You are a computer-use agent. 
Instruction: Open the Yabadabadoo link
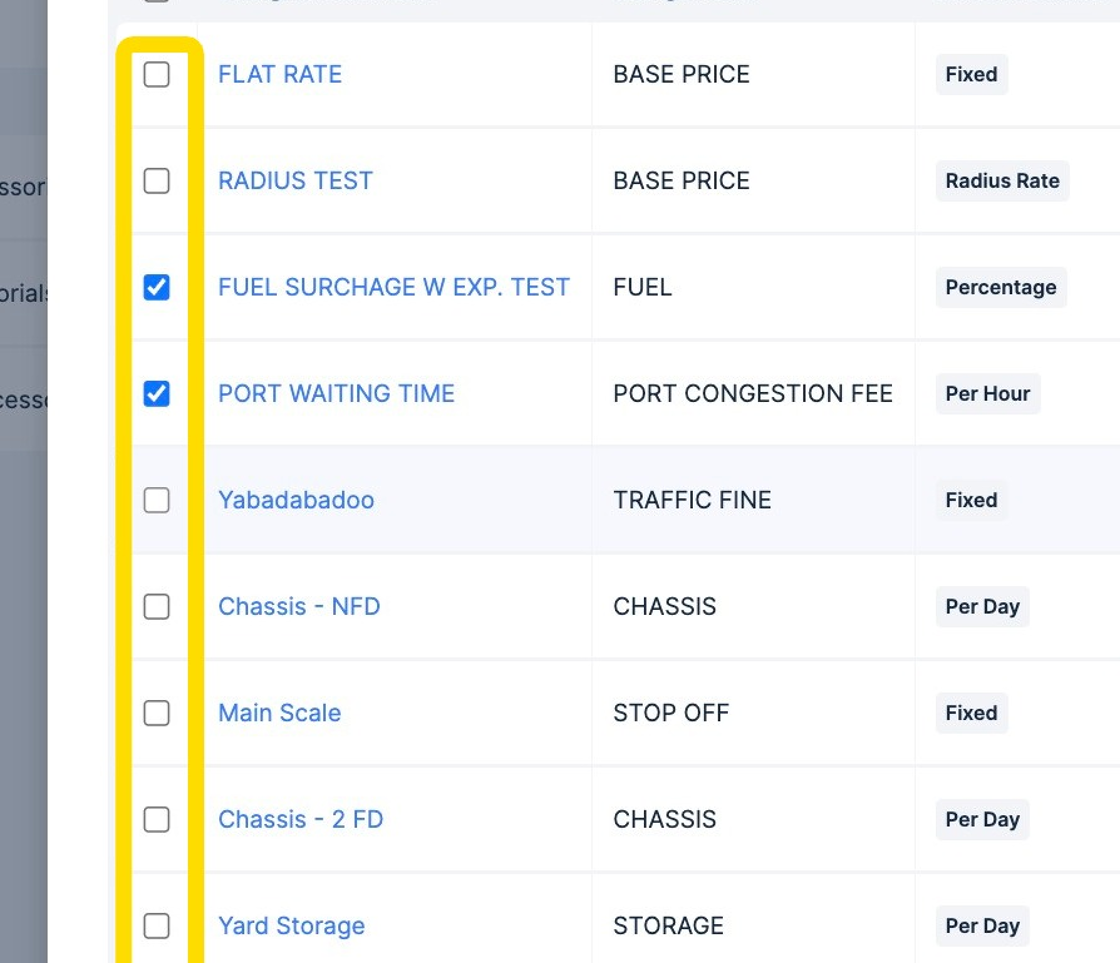point(296,500)
